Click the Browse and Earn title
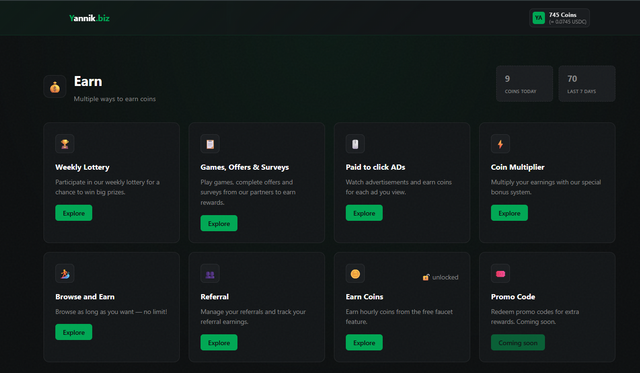 pyautogui.click(x=85, y=297)
